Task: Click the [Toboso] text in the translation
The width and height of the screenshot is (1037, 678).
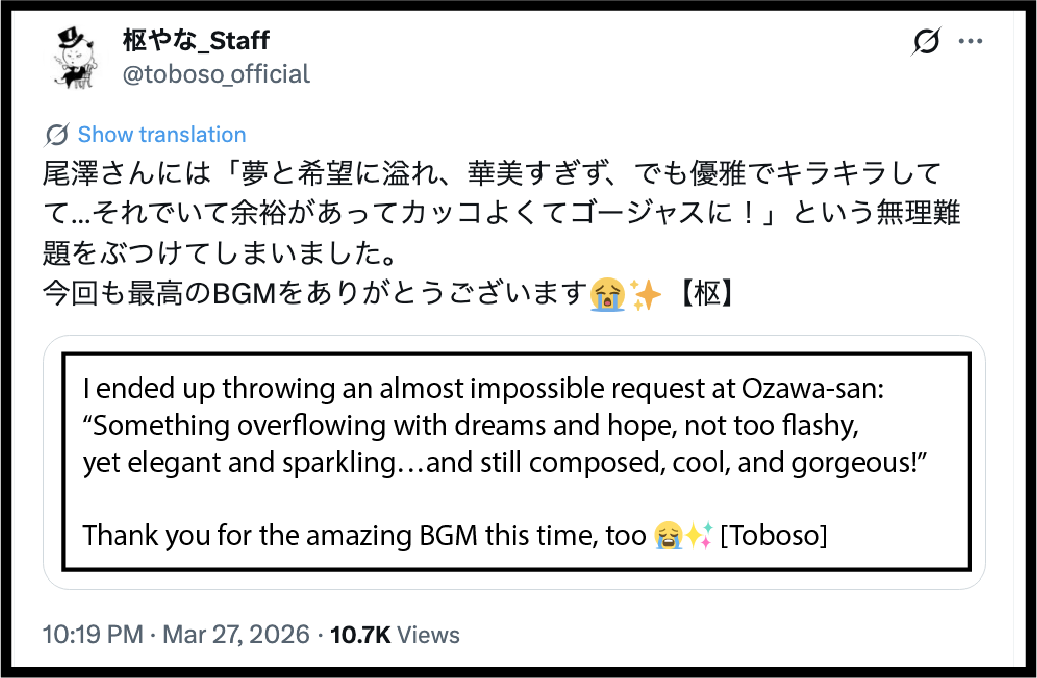Action: coord(773,536)
